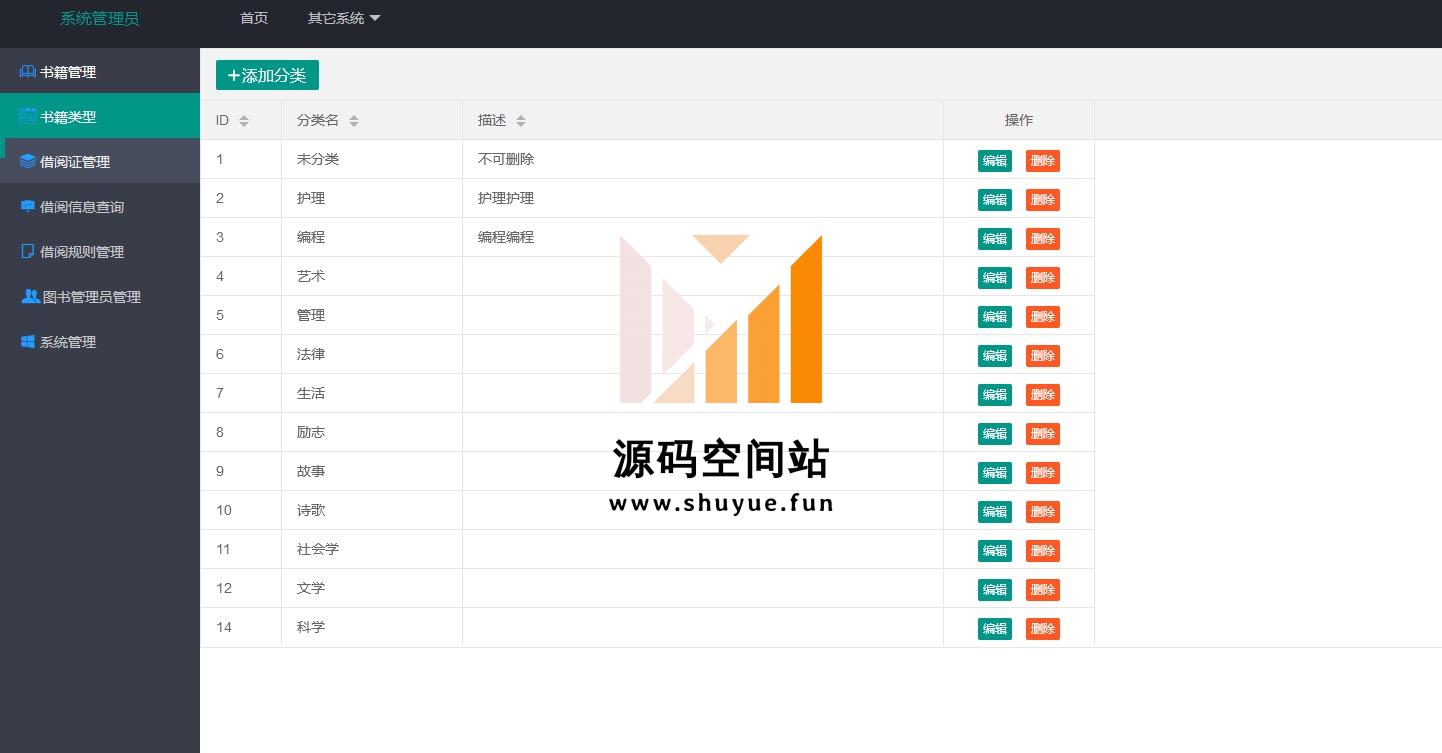1442x753 pixels.
Task: Edit the 艺术 category
Action: click(994, 278)
